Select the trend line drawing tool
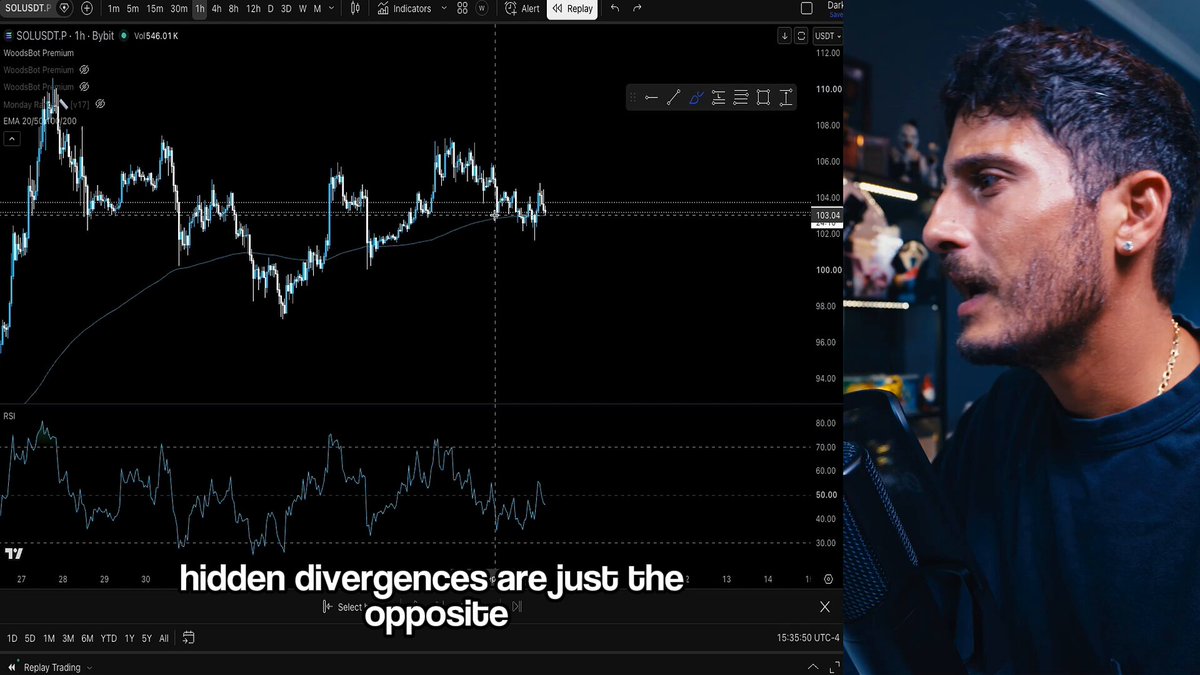Screen dimensions: 1200x675 pyautogui.click(x=673, y=97)
